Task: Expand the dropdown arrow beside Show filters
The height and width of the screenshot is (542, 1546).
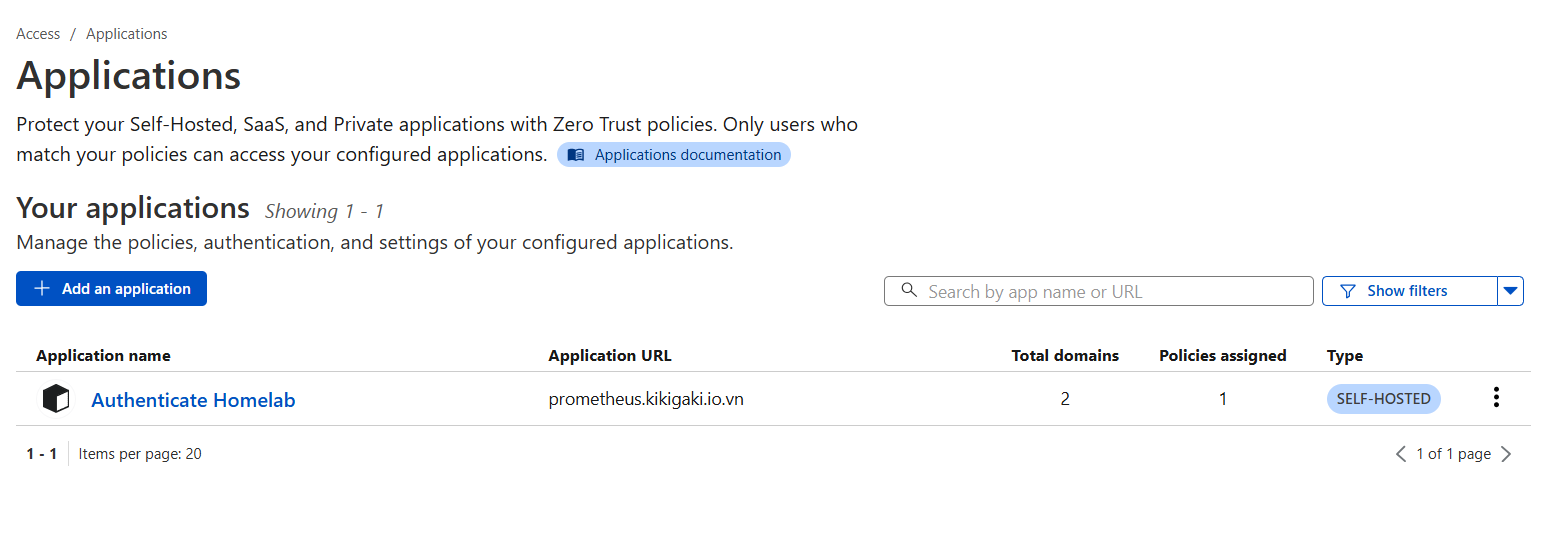Action: click(x=1510, y=291)
